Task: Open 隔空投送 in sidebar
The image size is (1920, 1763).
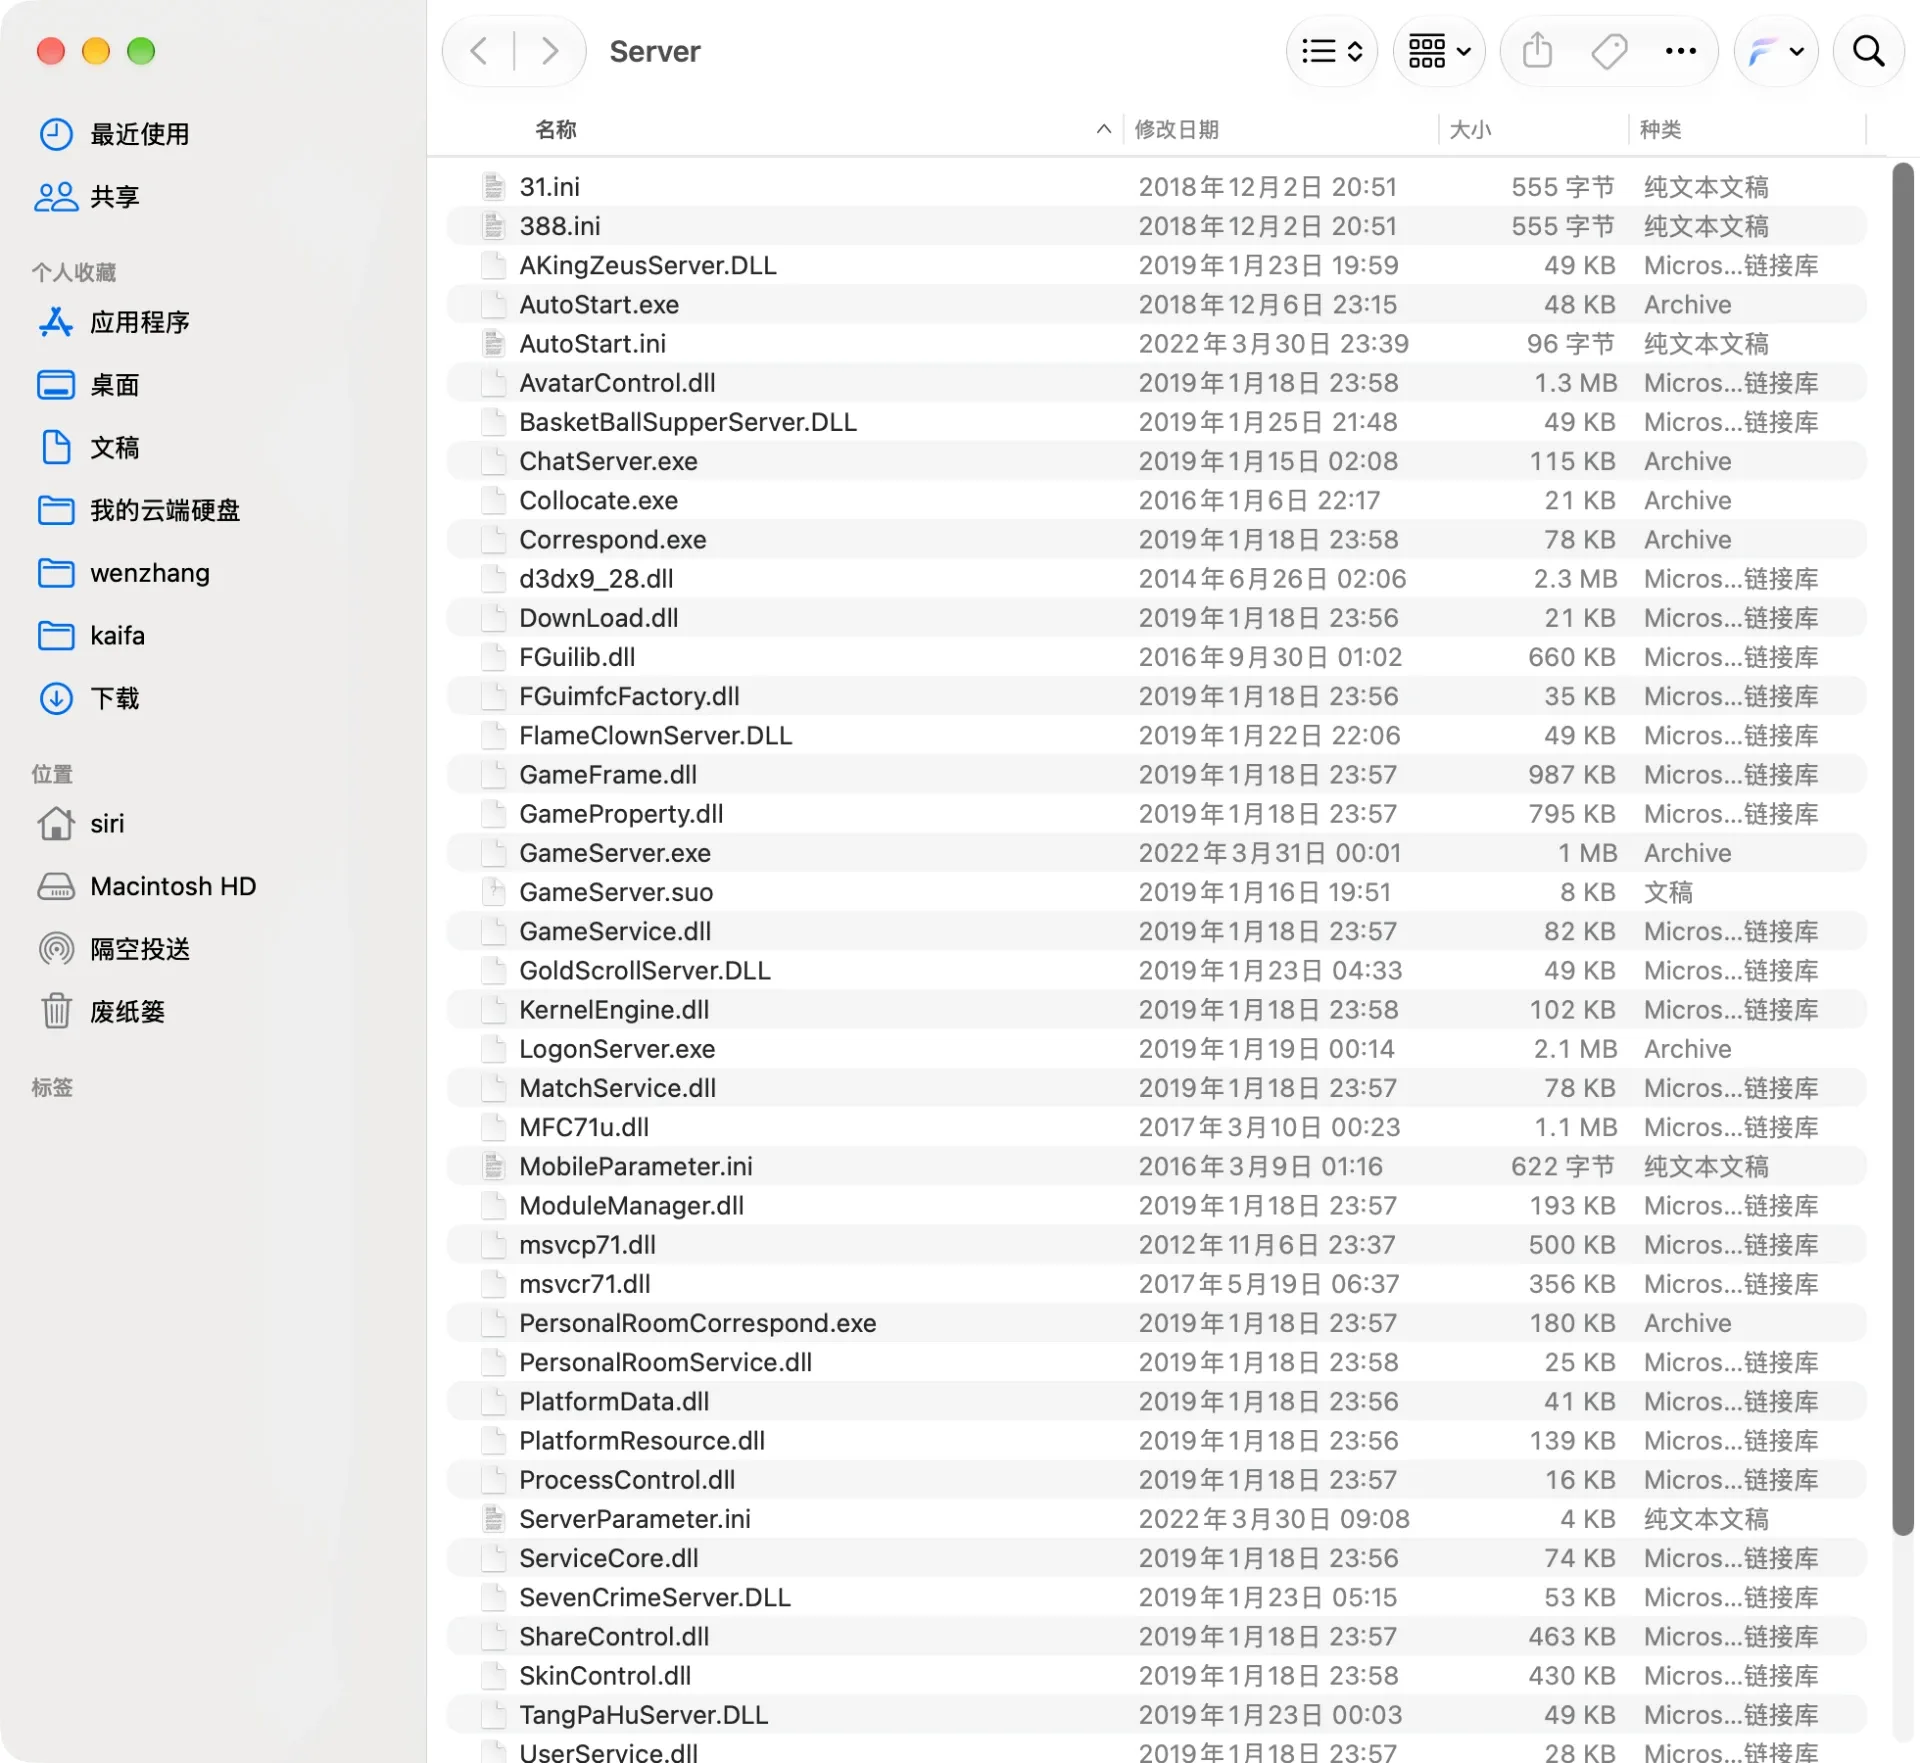Action: [114, 949]
